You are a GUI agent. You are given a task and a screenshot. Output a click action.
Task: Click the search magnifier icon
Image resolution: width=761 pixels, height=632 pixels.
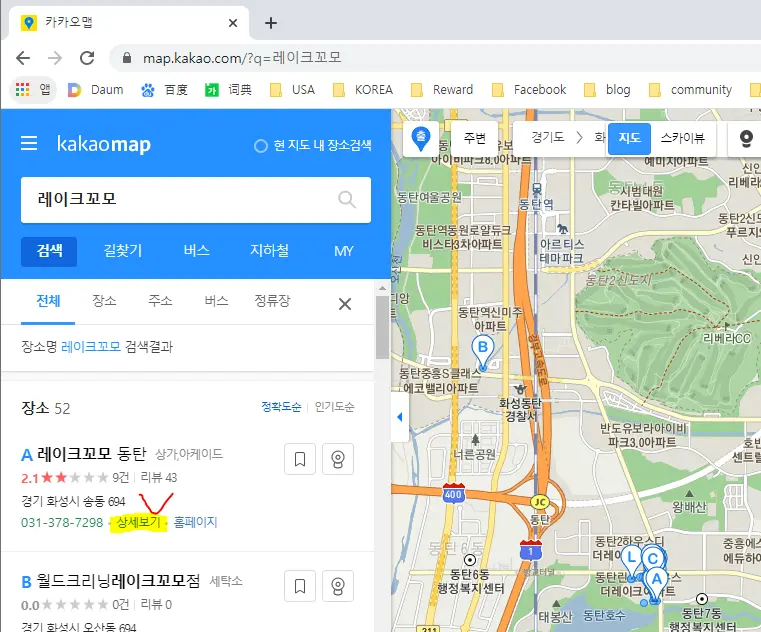347,199
